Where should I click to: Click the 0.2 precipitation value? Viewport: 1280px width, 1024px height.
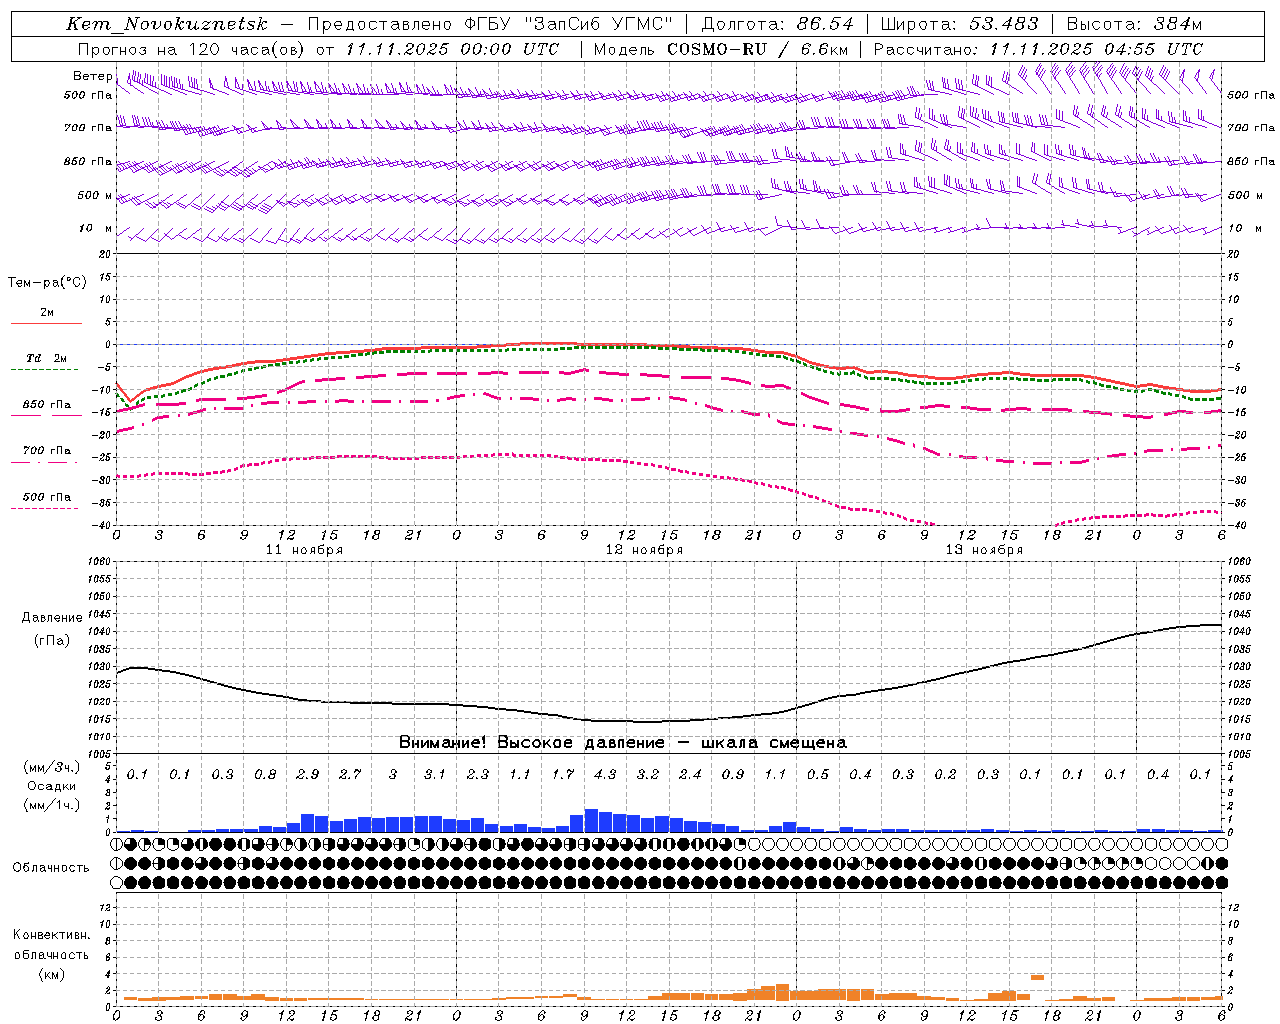coord(945,775)
